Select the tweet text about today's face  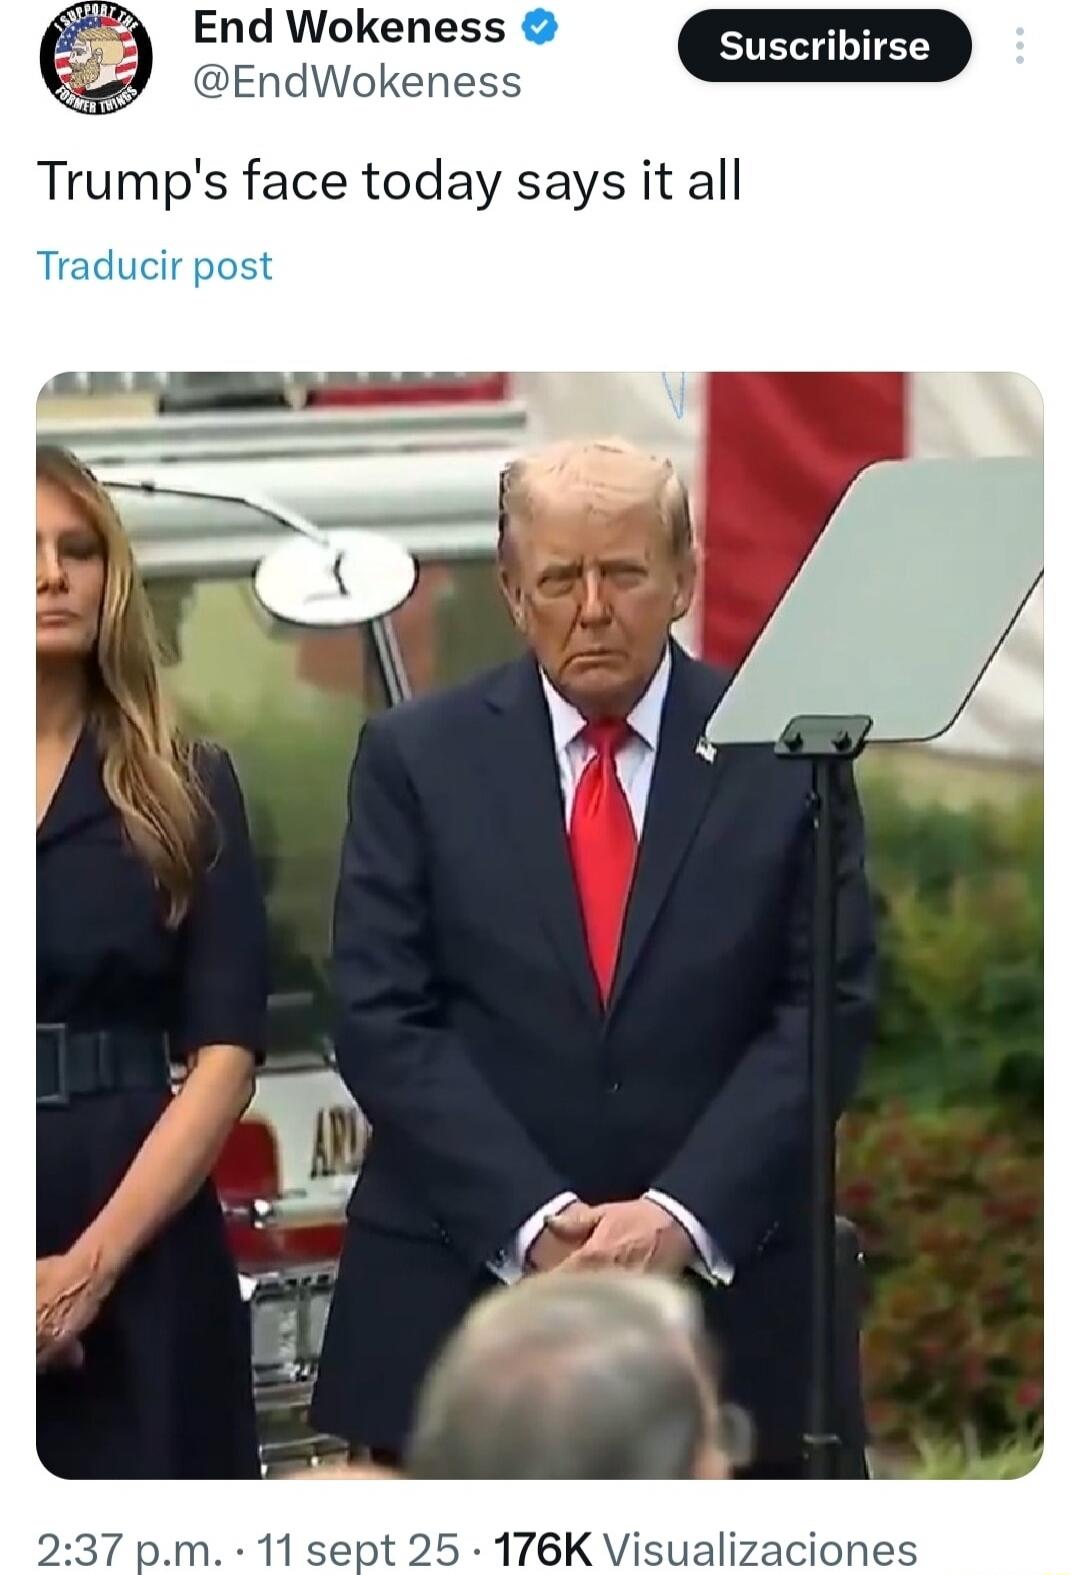click(x=389, y=183)
